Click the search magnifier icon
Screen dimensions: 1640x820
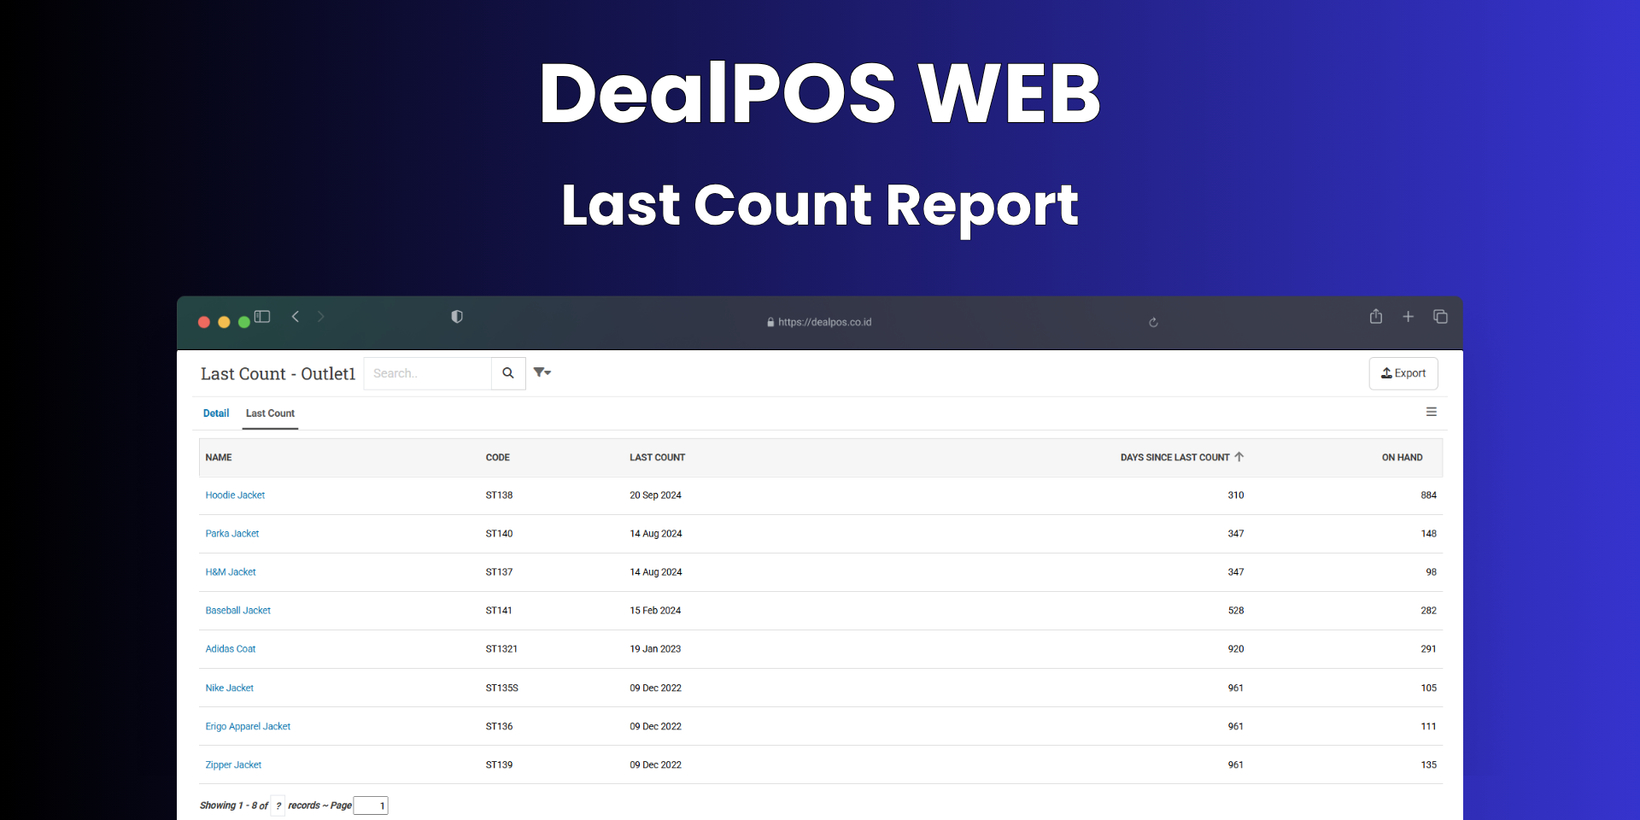pyautogui.click(x=508, y=373)
